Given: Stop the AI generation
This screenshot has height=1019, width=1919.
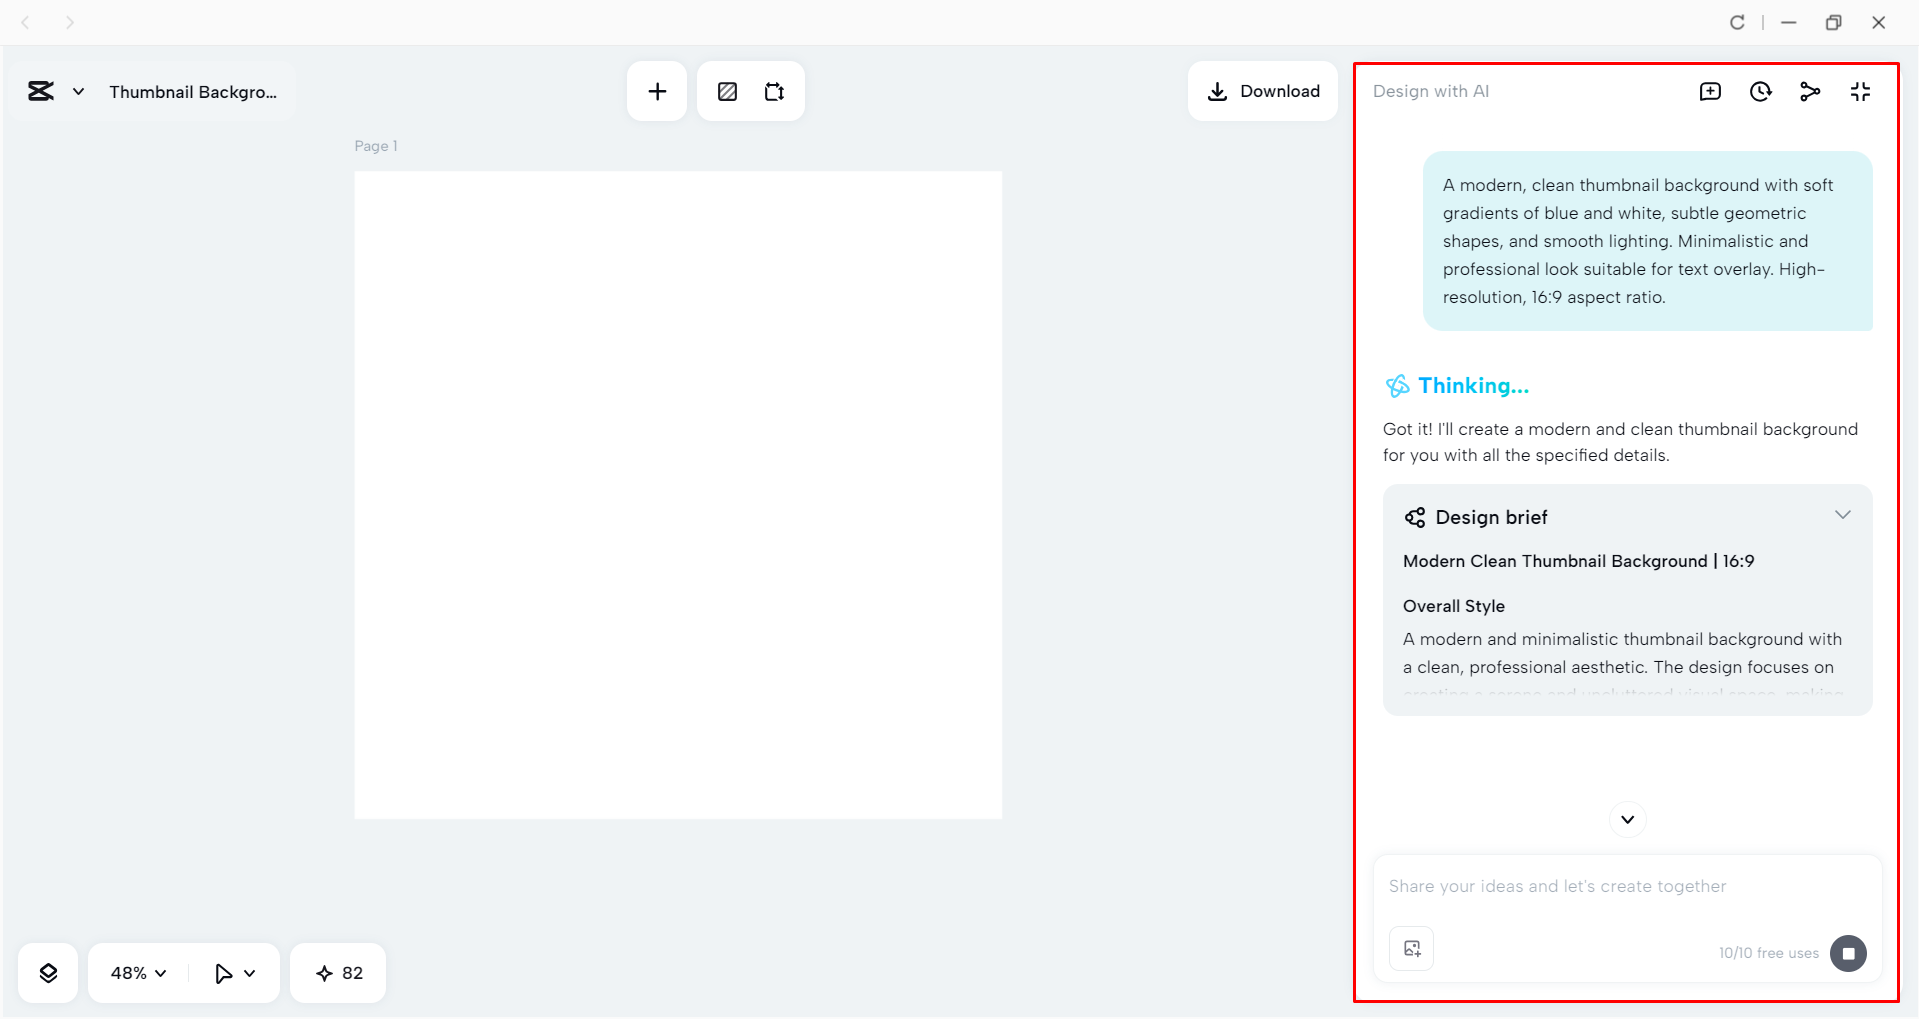Looking at the screenshot, I should click(x=1848, y=953).
